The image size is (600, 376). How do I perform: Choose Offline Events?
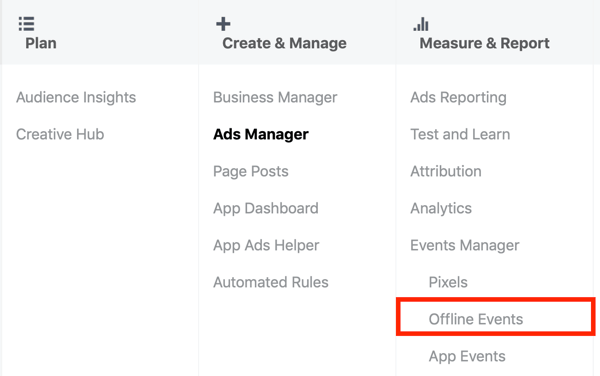[x=476, y=319]
